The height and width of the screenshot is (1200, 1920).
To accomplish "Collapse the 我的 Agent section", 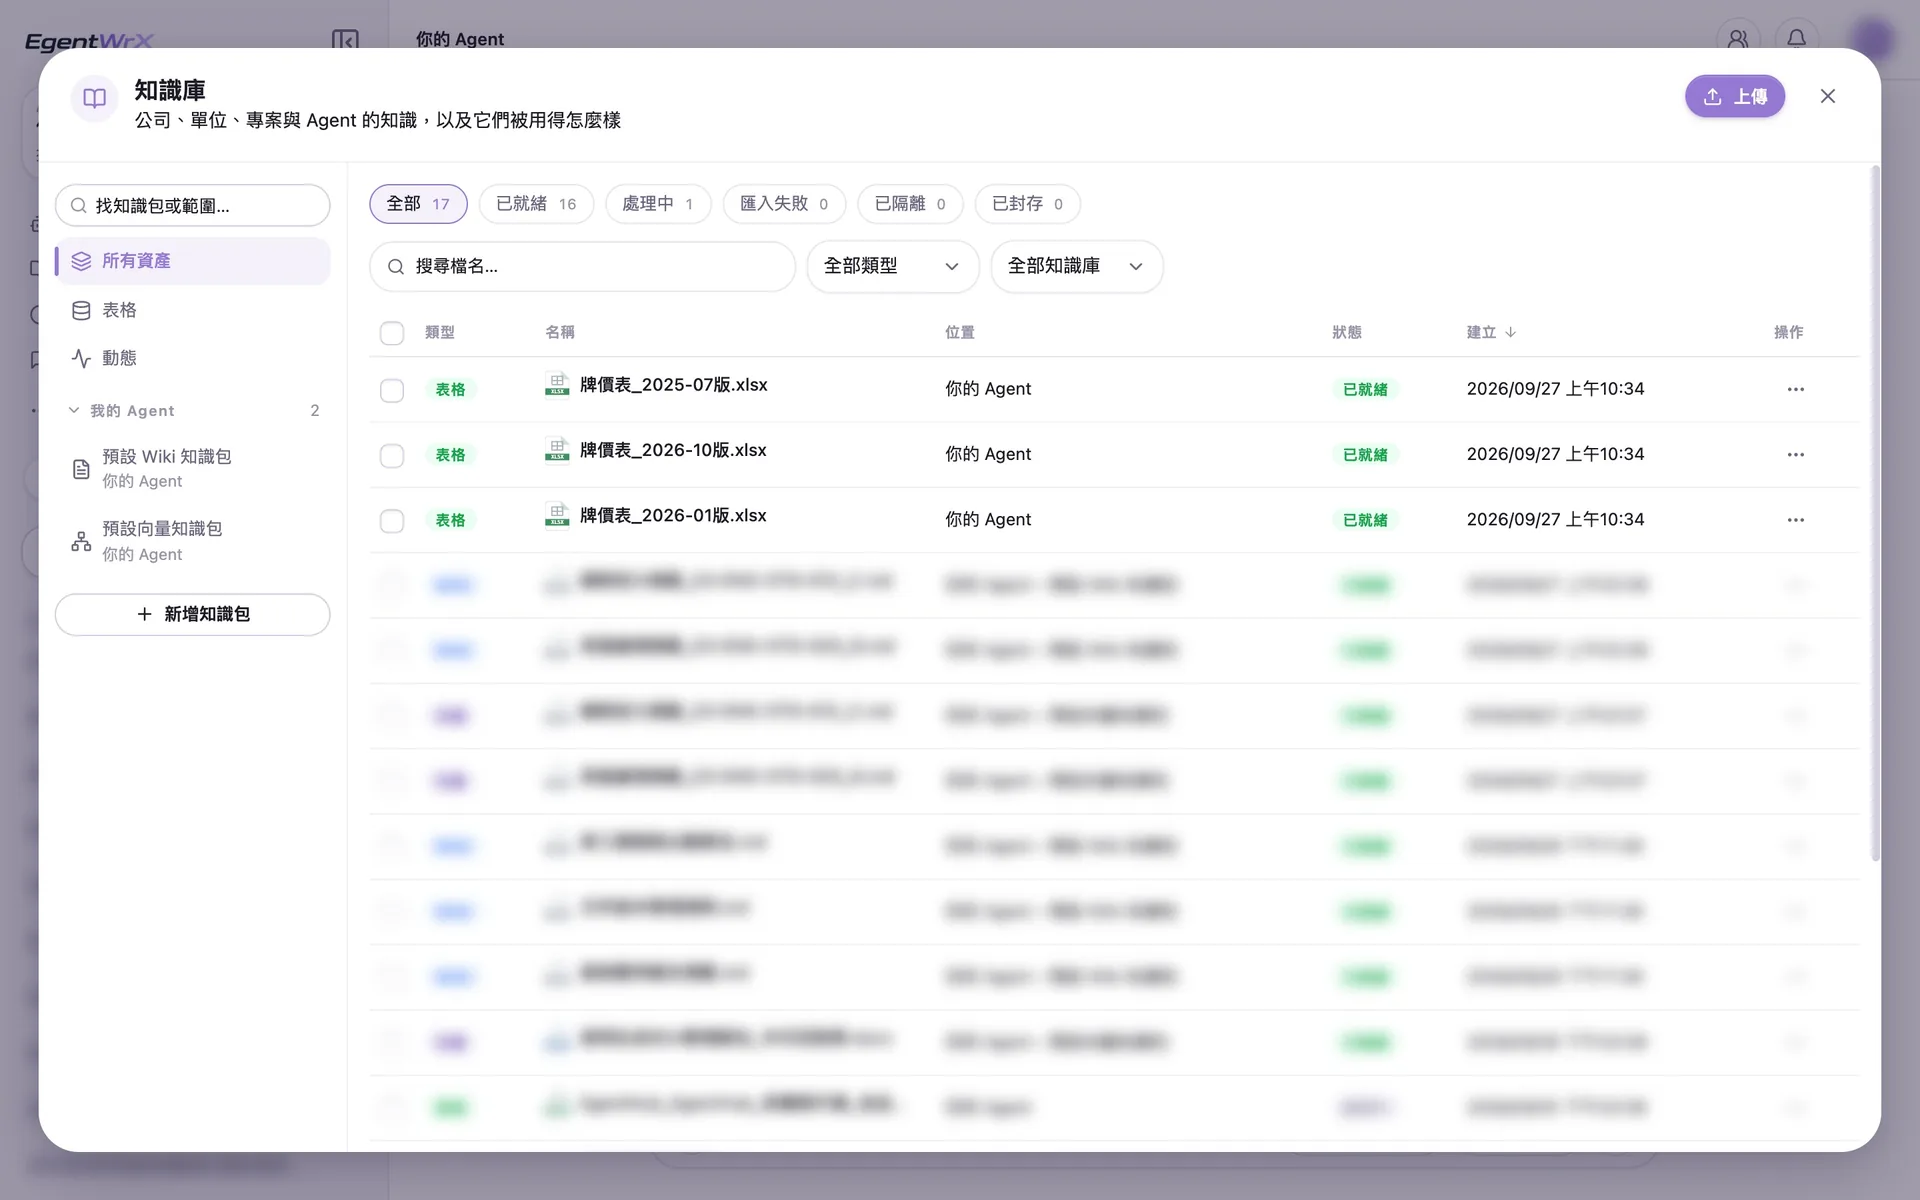I will point(73,411).
